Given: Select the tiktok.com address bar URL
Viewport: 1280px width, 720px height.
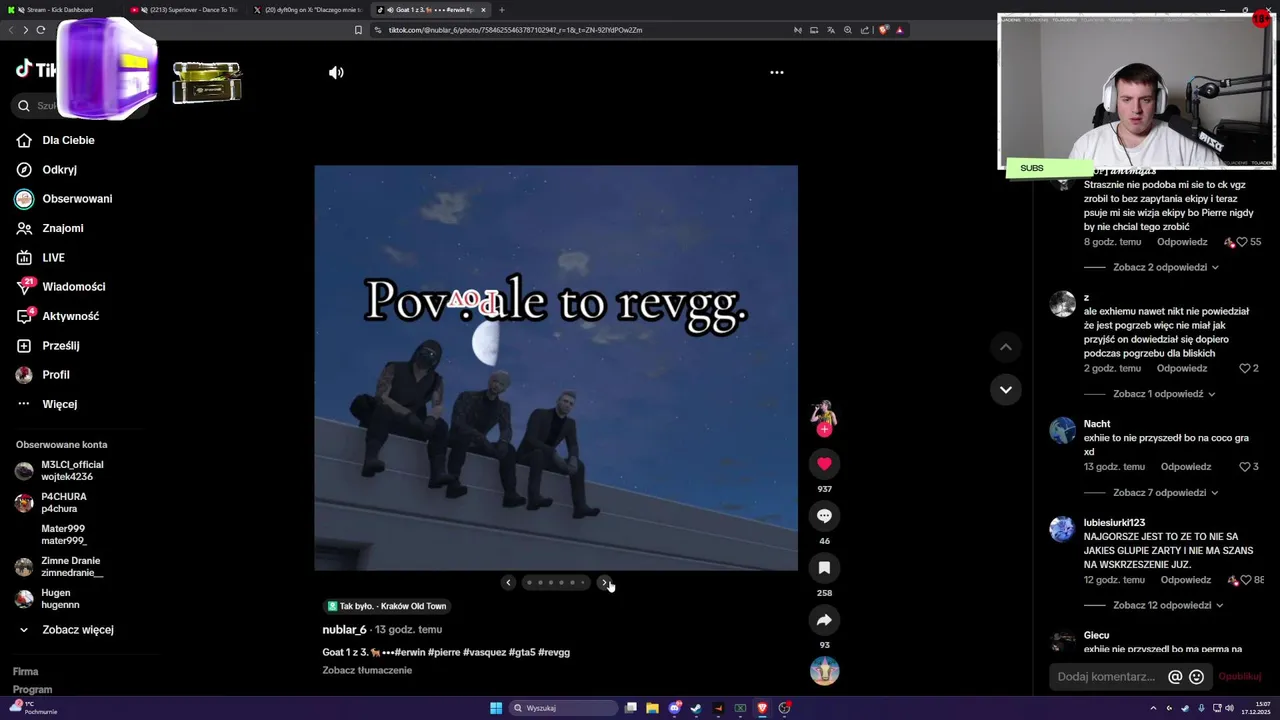Looking at the screenshot, I should 515,30.
